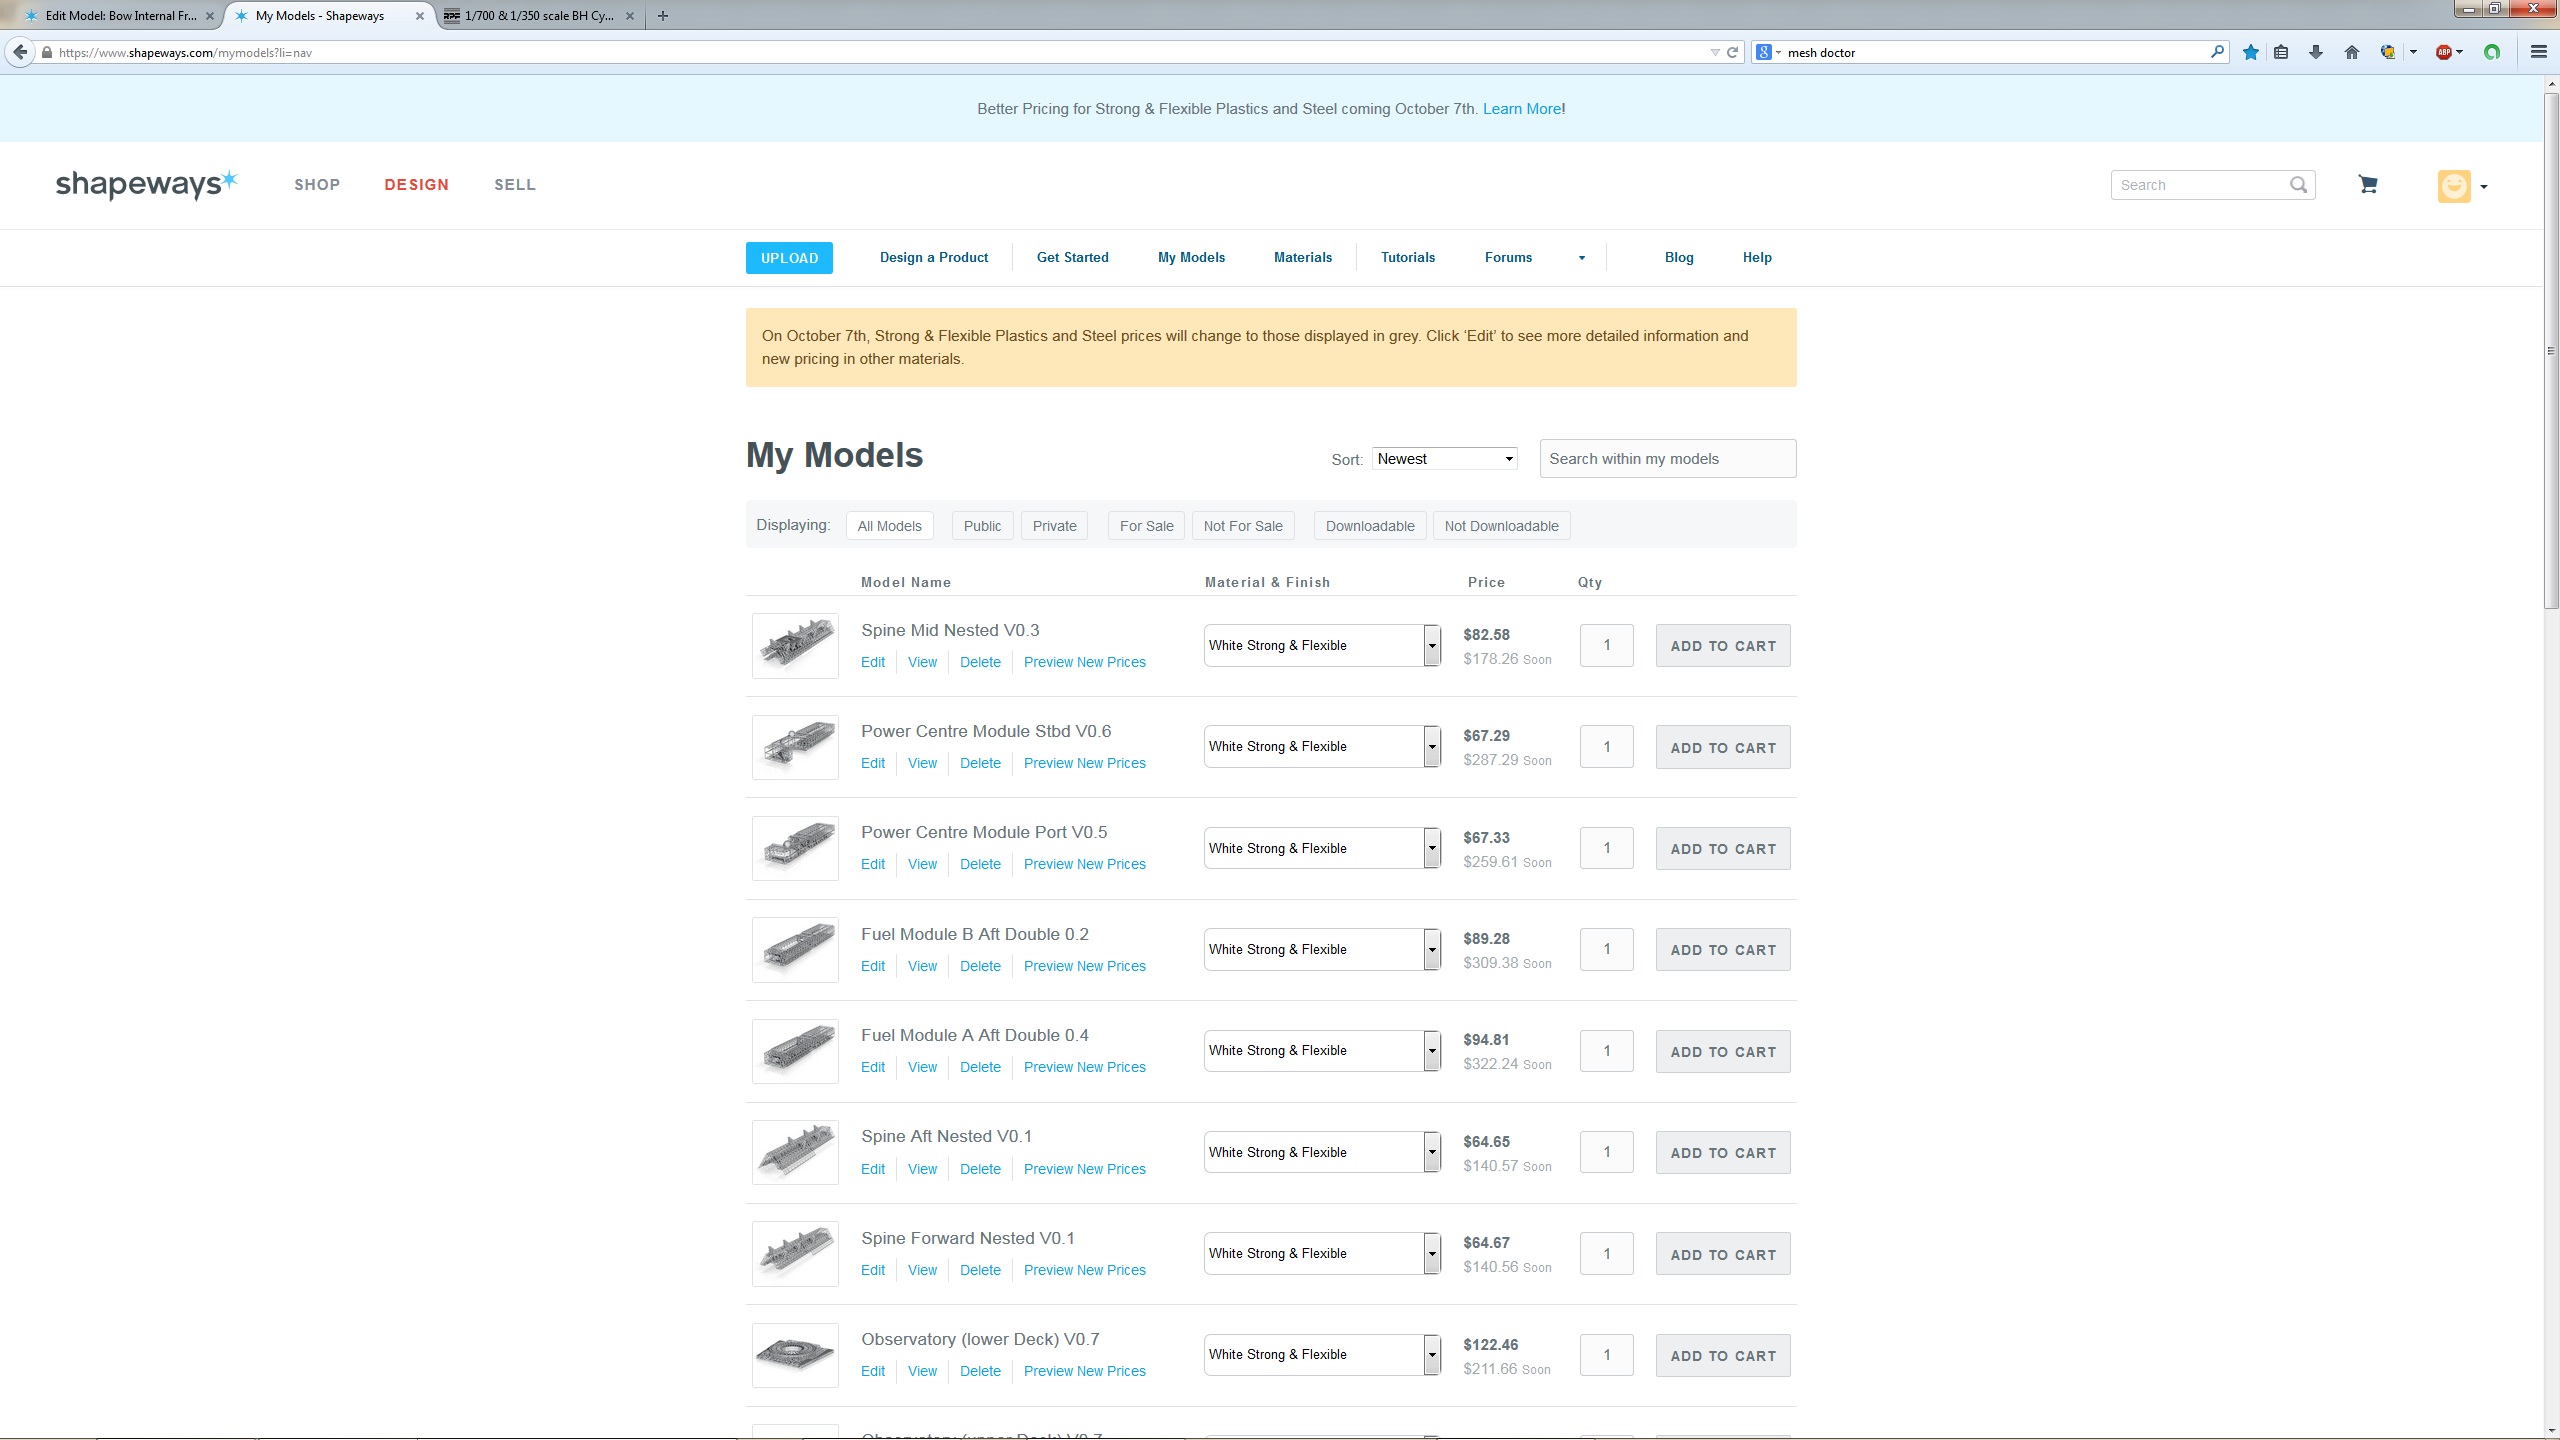
Task: Click the bookmark star icon in toolbar
Action: [x=2250, y=52]
